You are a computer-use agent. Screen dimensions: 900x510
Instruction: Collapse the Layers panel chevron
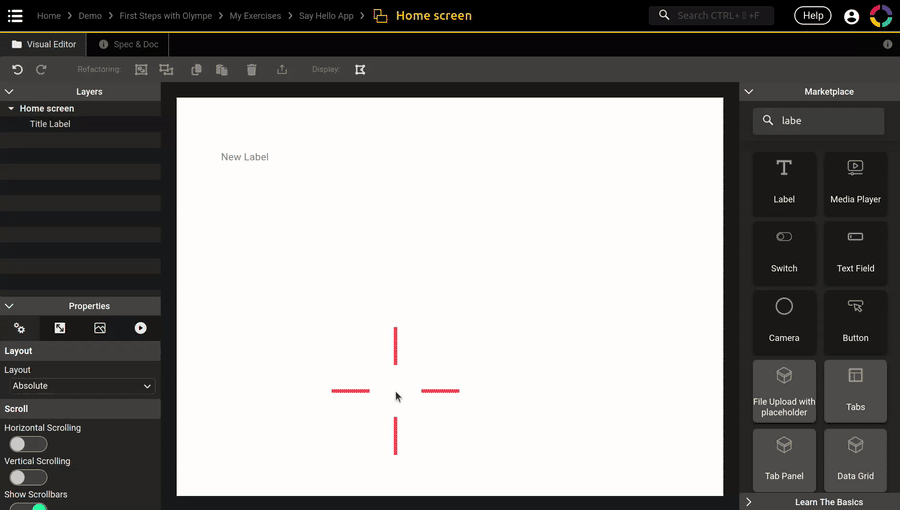[9, 92]
